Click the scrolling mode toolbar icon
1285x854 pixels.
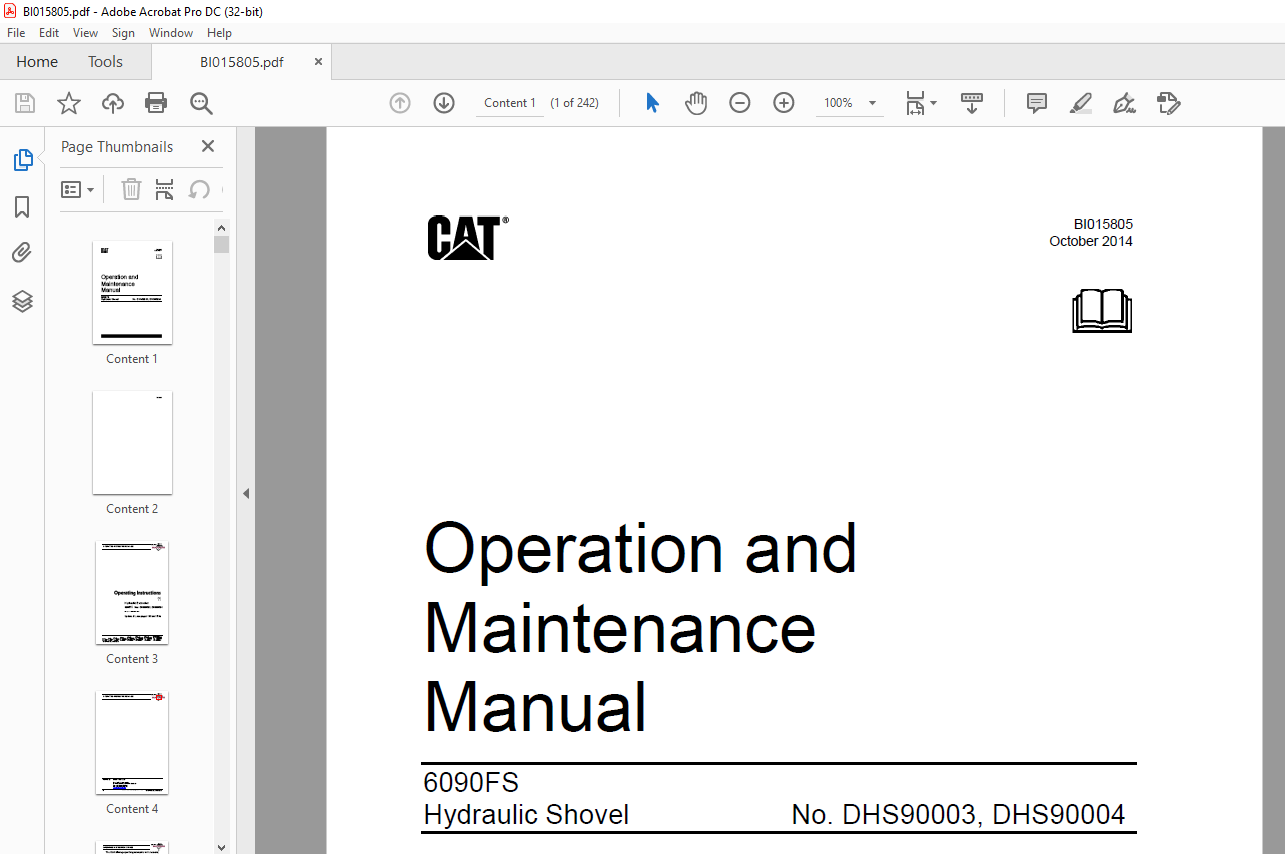(972, 103)
